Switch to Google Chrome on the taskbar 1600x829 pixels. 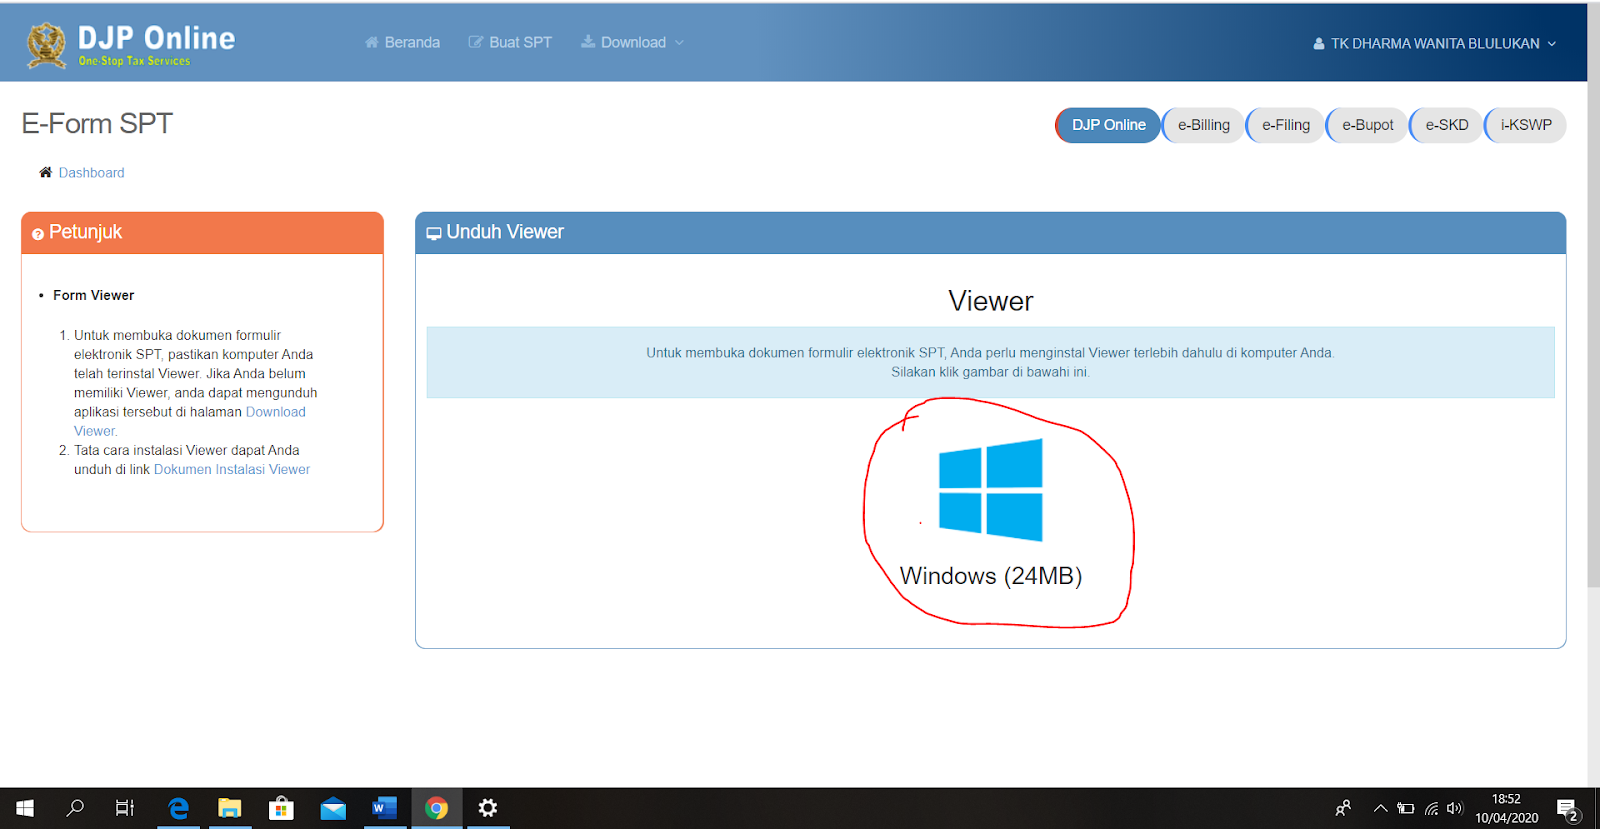coord(437,808)
